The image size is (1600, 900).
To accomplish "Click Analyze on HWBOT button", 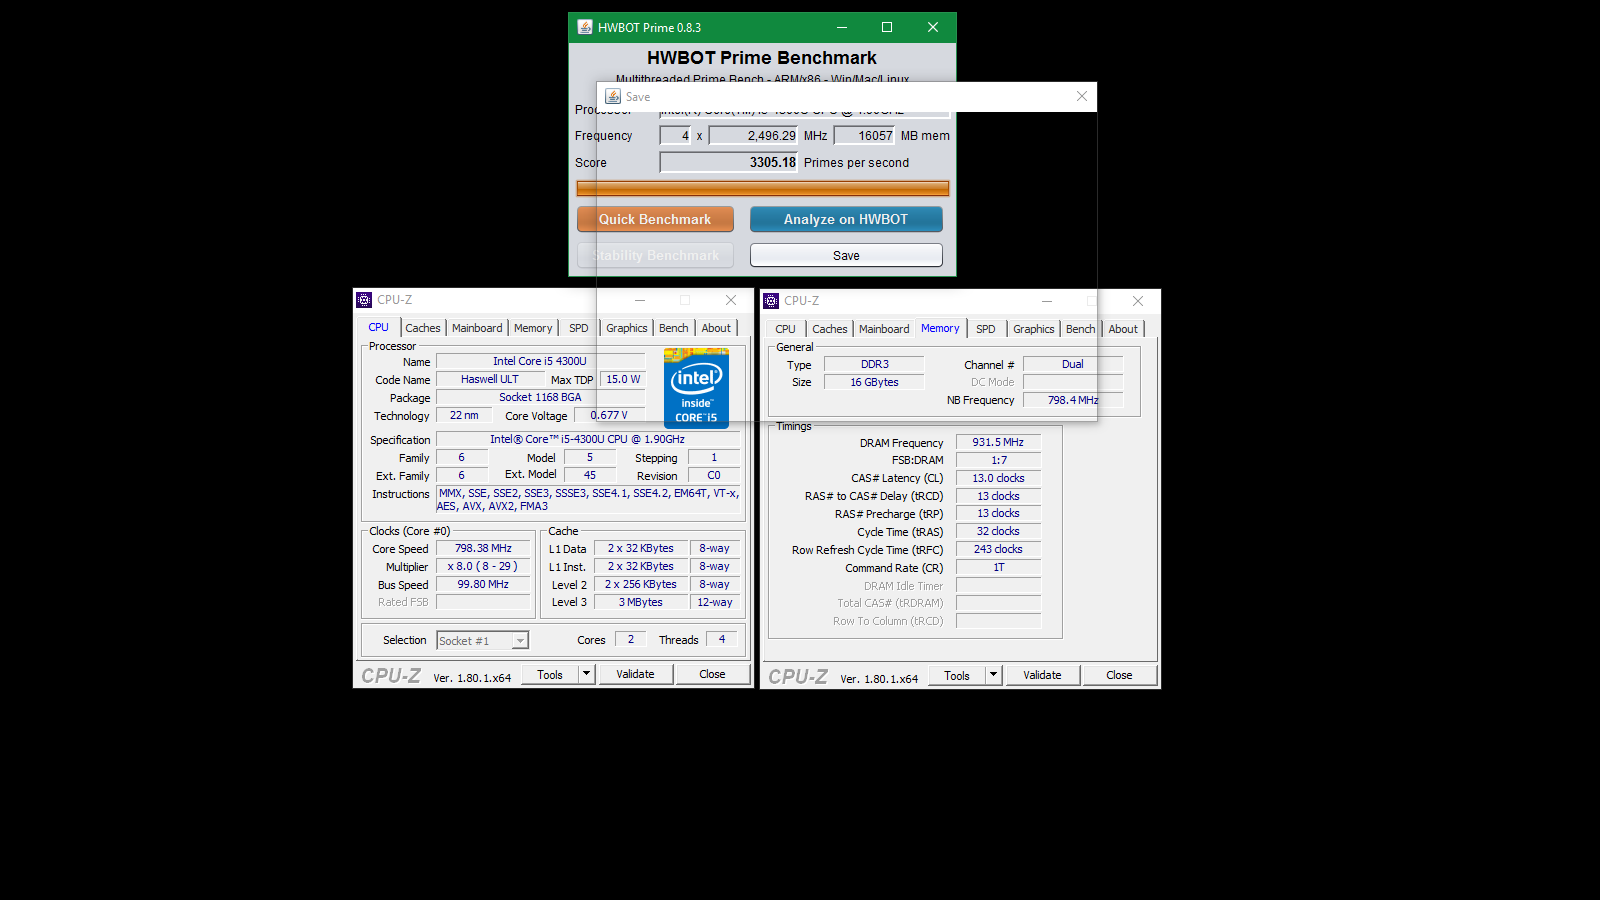I will click(846, 219).
